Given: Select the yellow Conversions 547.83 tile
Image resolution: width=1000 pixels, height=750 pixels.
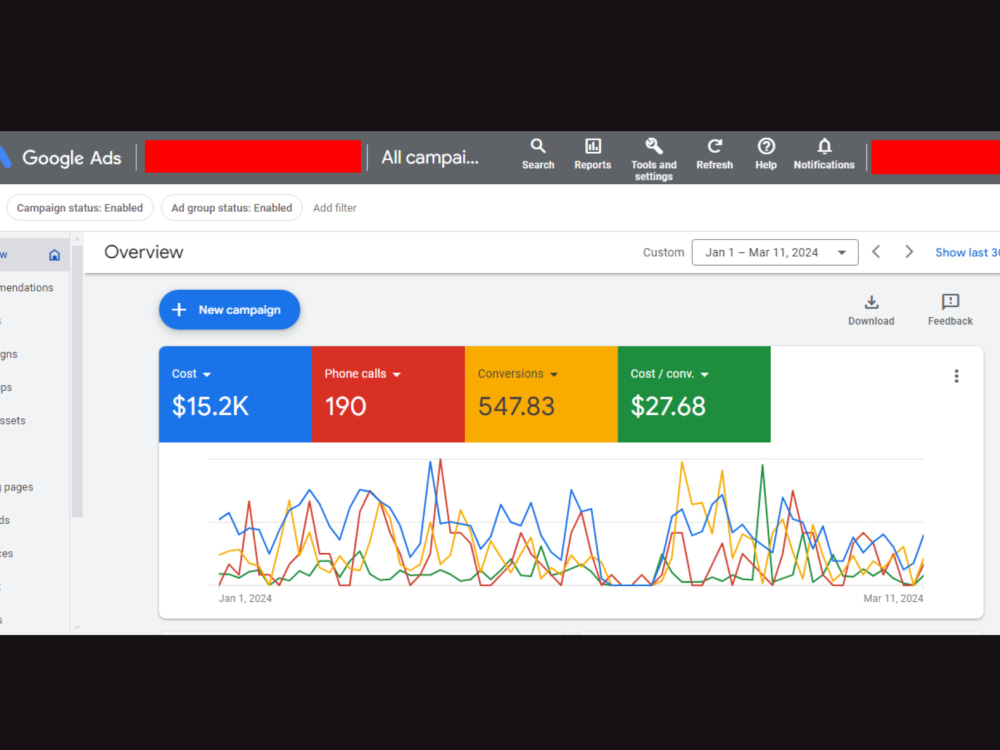Looking at the screenshot, I should tap(541, 394).
